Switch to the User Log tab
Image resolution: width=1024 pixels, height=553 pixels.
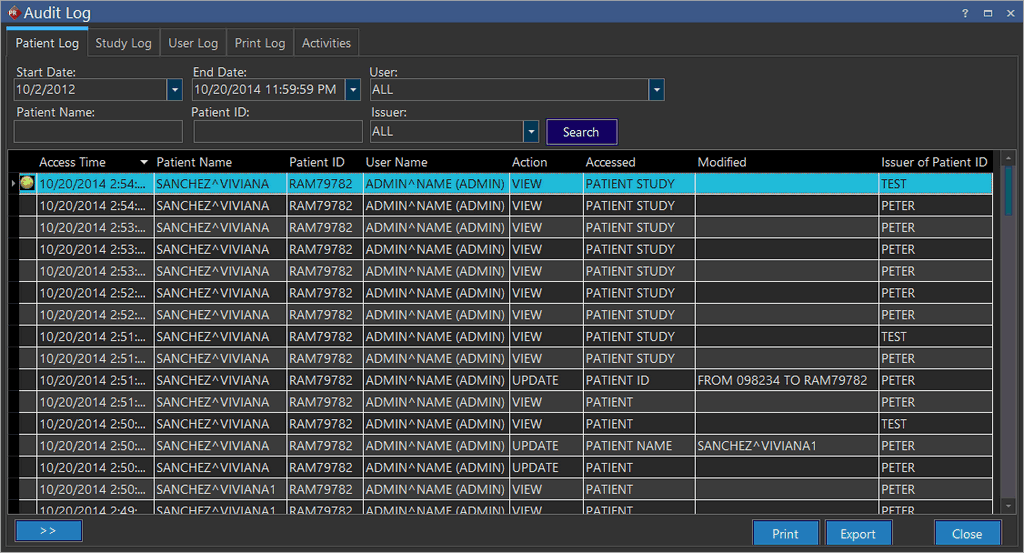pos(193,43)
